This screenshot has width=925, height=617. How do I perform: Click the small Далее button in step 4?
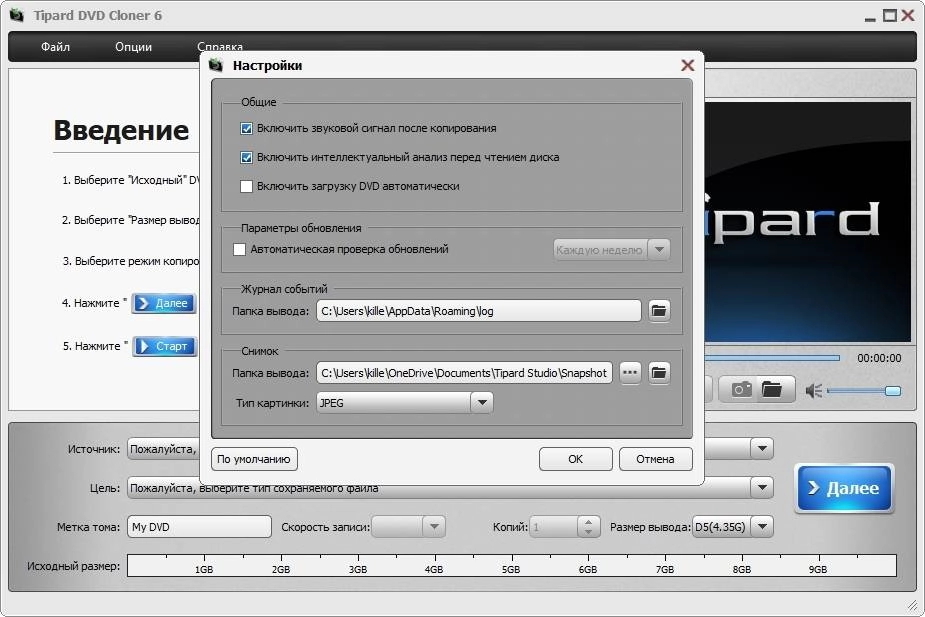(x=163, y=303)
